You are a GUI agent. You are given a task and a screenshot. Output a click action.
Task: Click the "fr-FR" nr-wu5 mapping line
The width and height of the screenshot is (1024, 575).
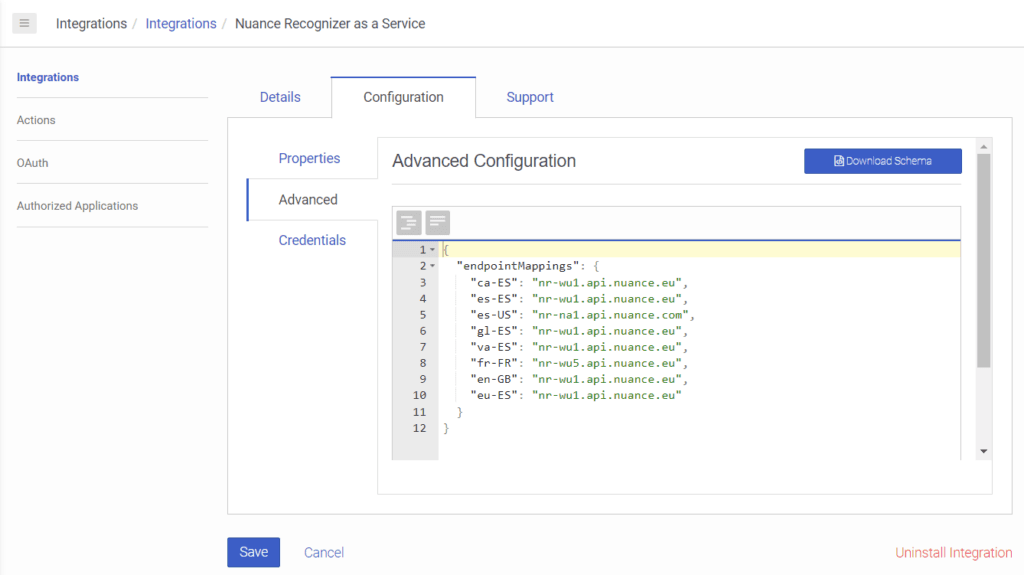point(579,363)
